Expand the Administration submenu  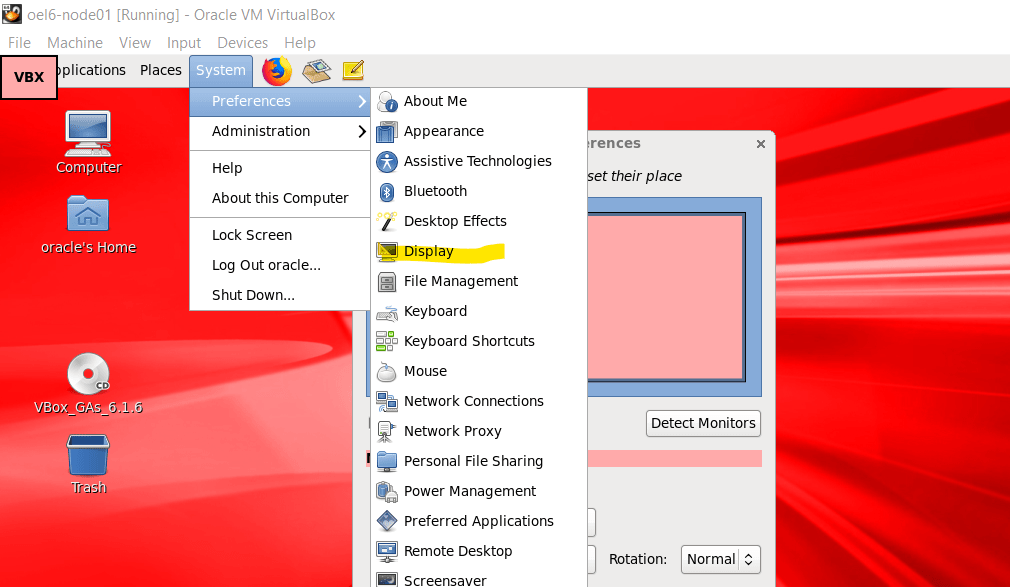point(279,131)
